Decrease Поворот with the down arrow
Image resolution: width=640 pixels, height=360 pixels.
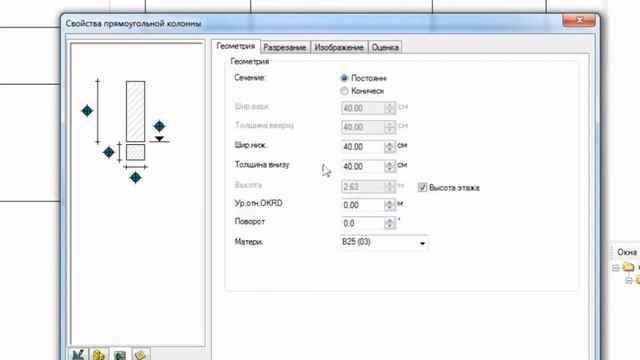tap(390, 226)
